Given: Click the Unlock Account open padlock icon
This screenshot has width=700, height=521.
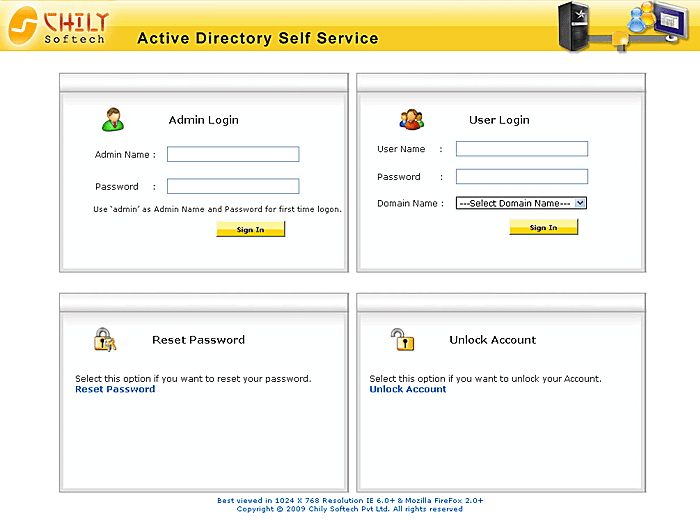Looking at the screenshot, I should 401,339.
